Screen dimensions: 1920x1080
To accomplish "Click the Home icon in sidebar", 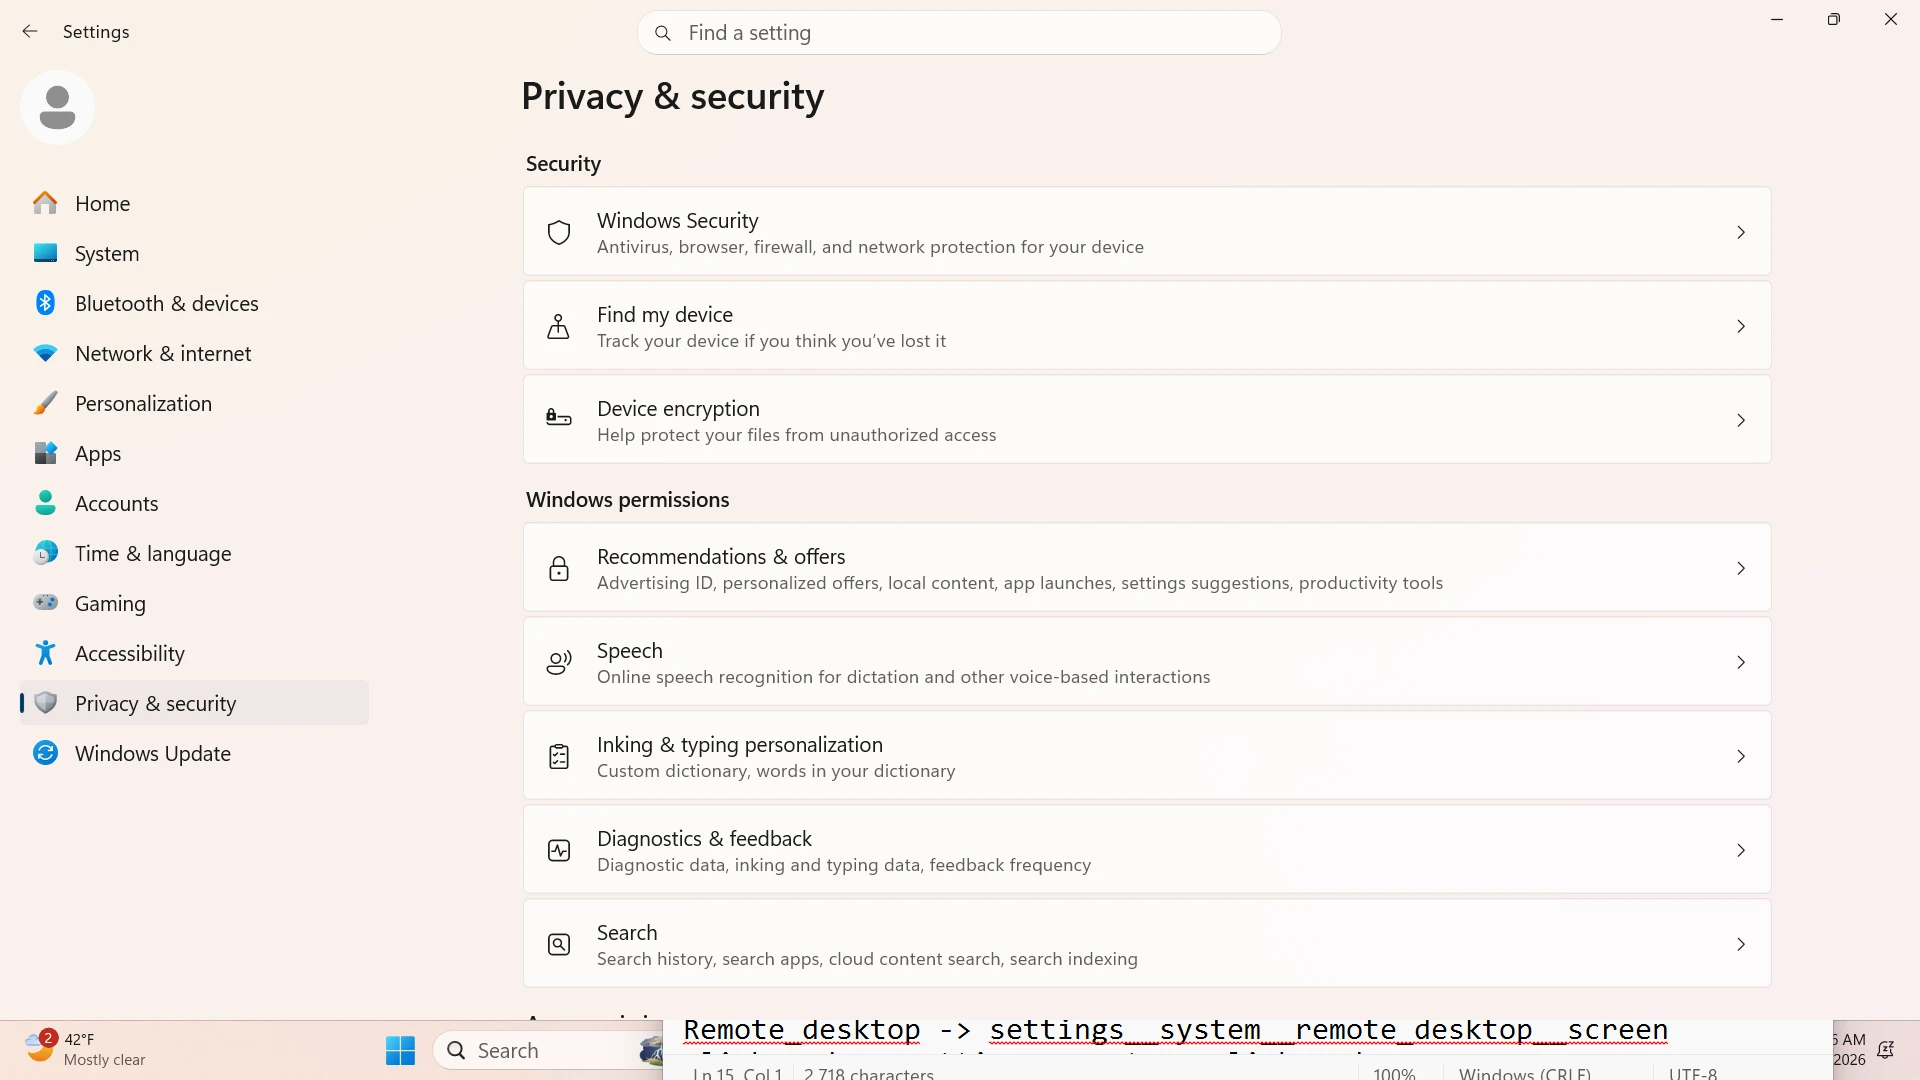I will click(x=45, y=203).
